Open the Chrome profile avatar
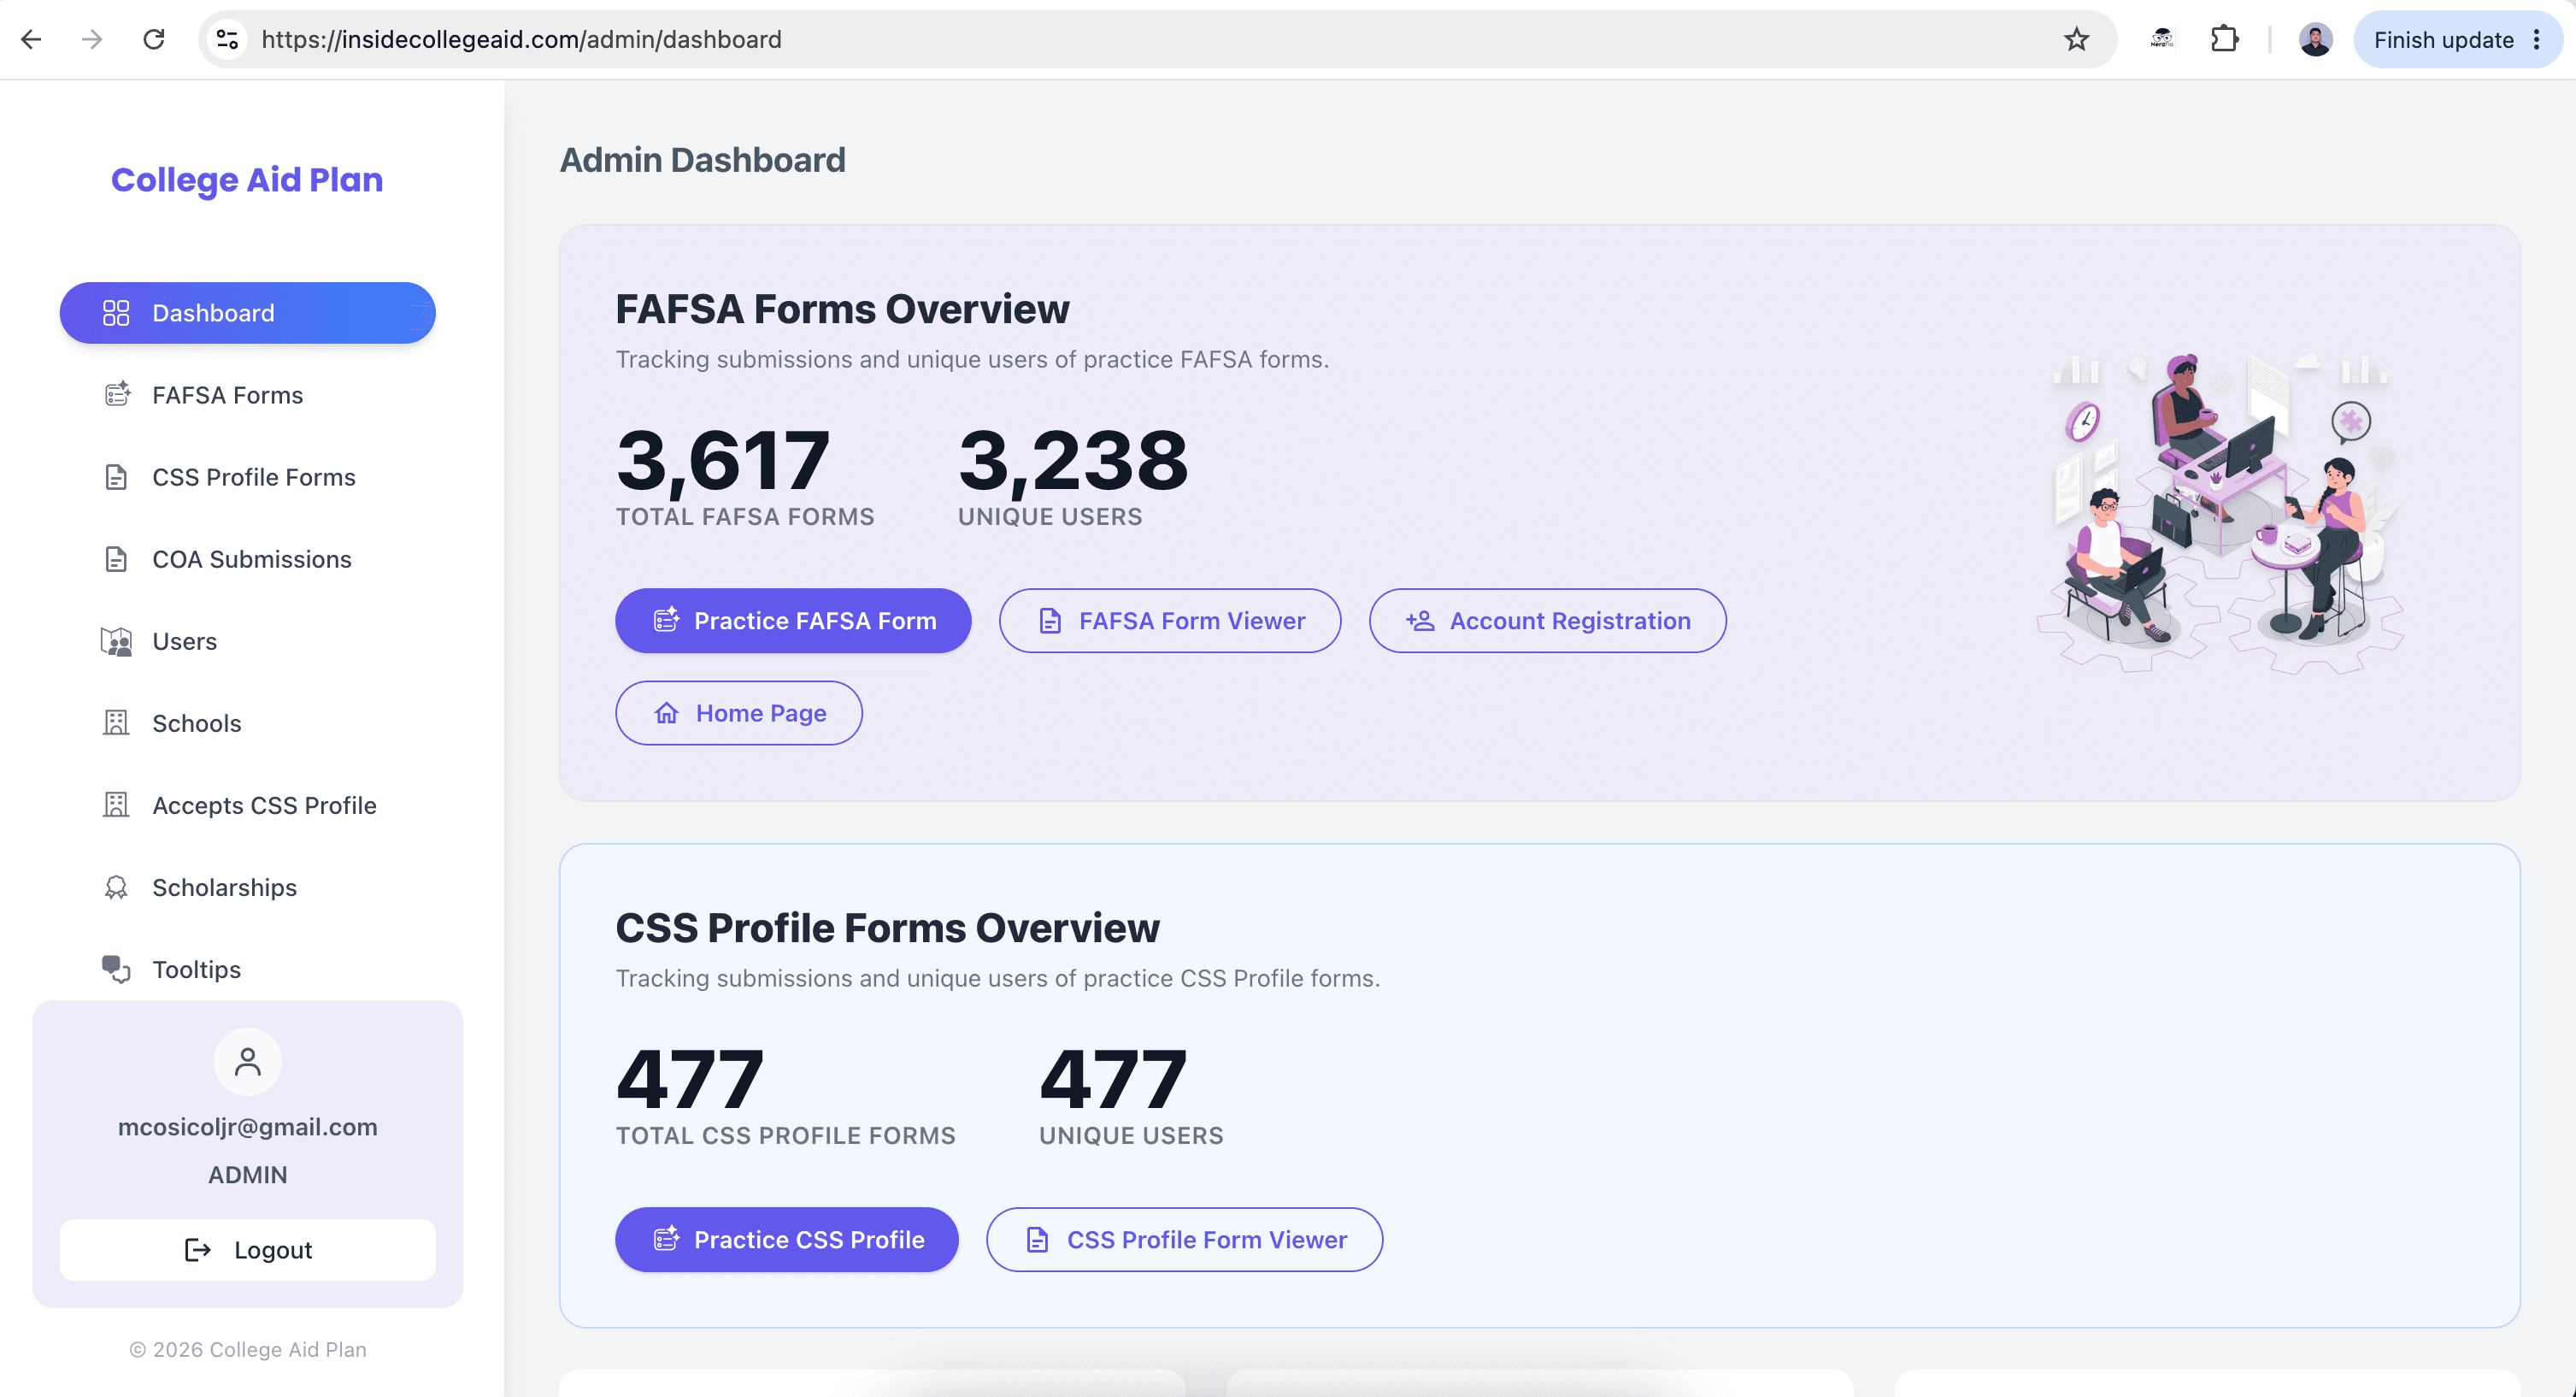The width and height of the screenshot is (2576, 1397). (2315, 39)
